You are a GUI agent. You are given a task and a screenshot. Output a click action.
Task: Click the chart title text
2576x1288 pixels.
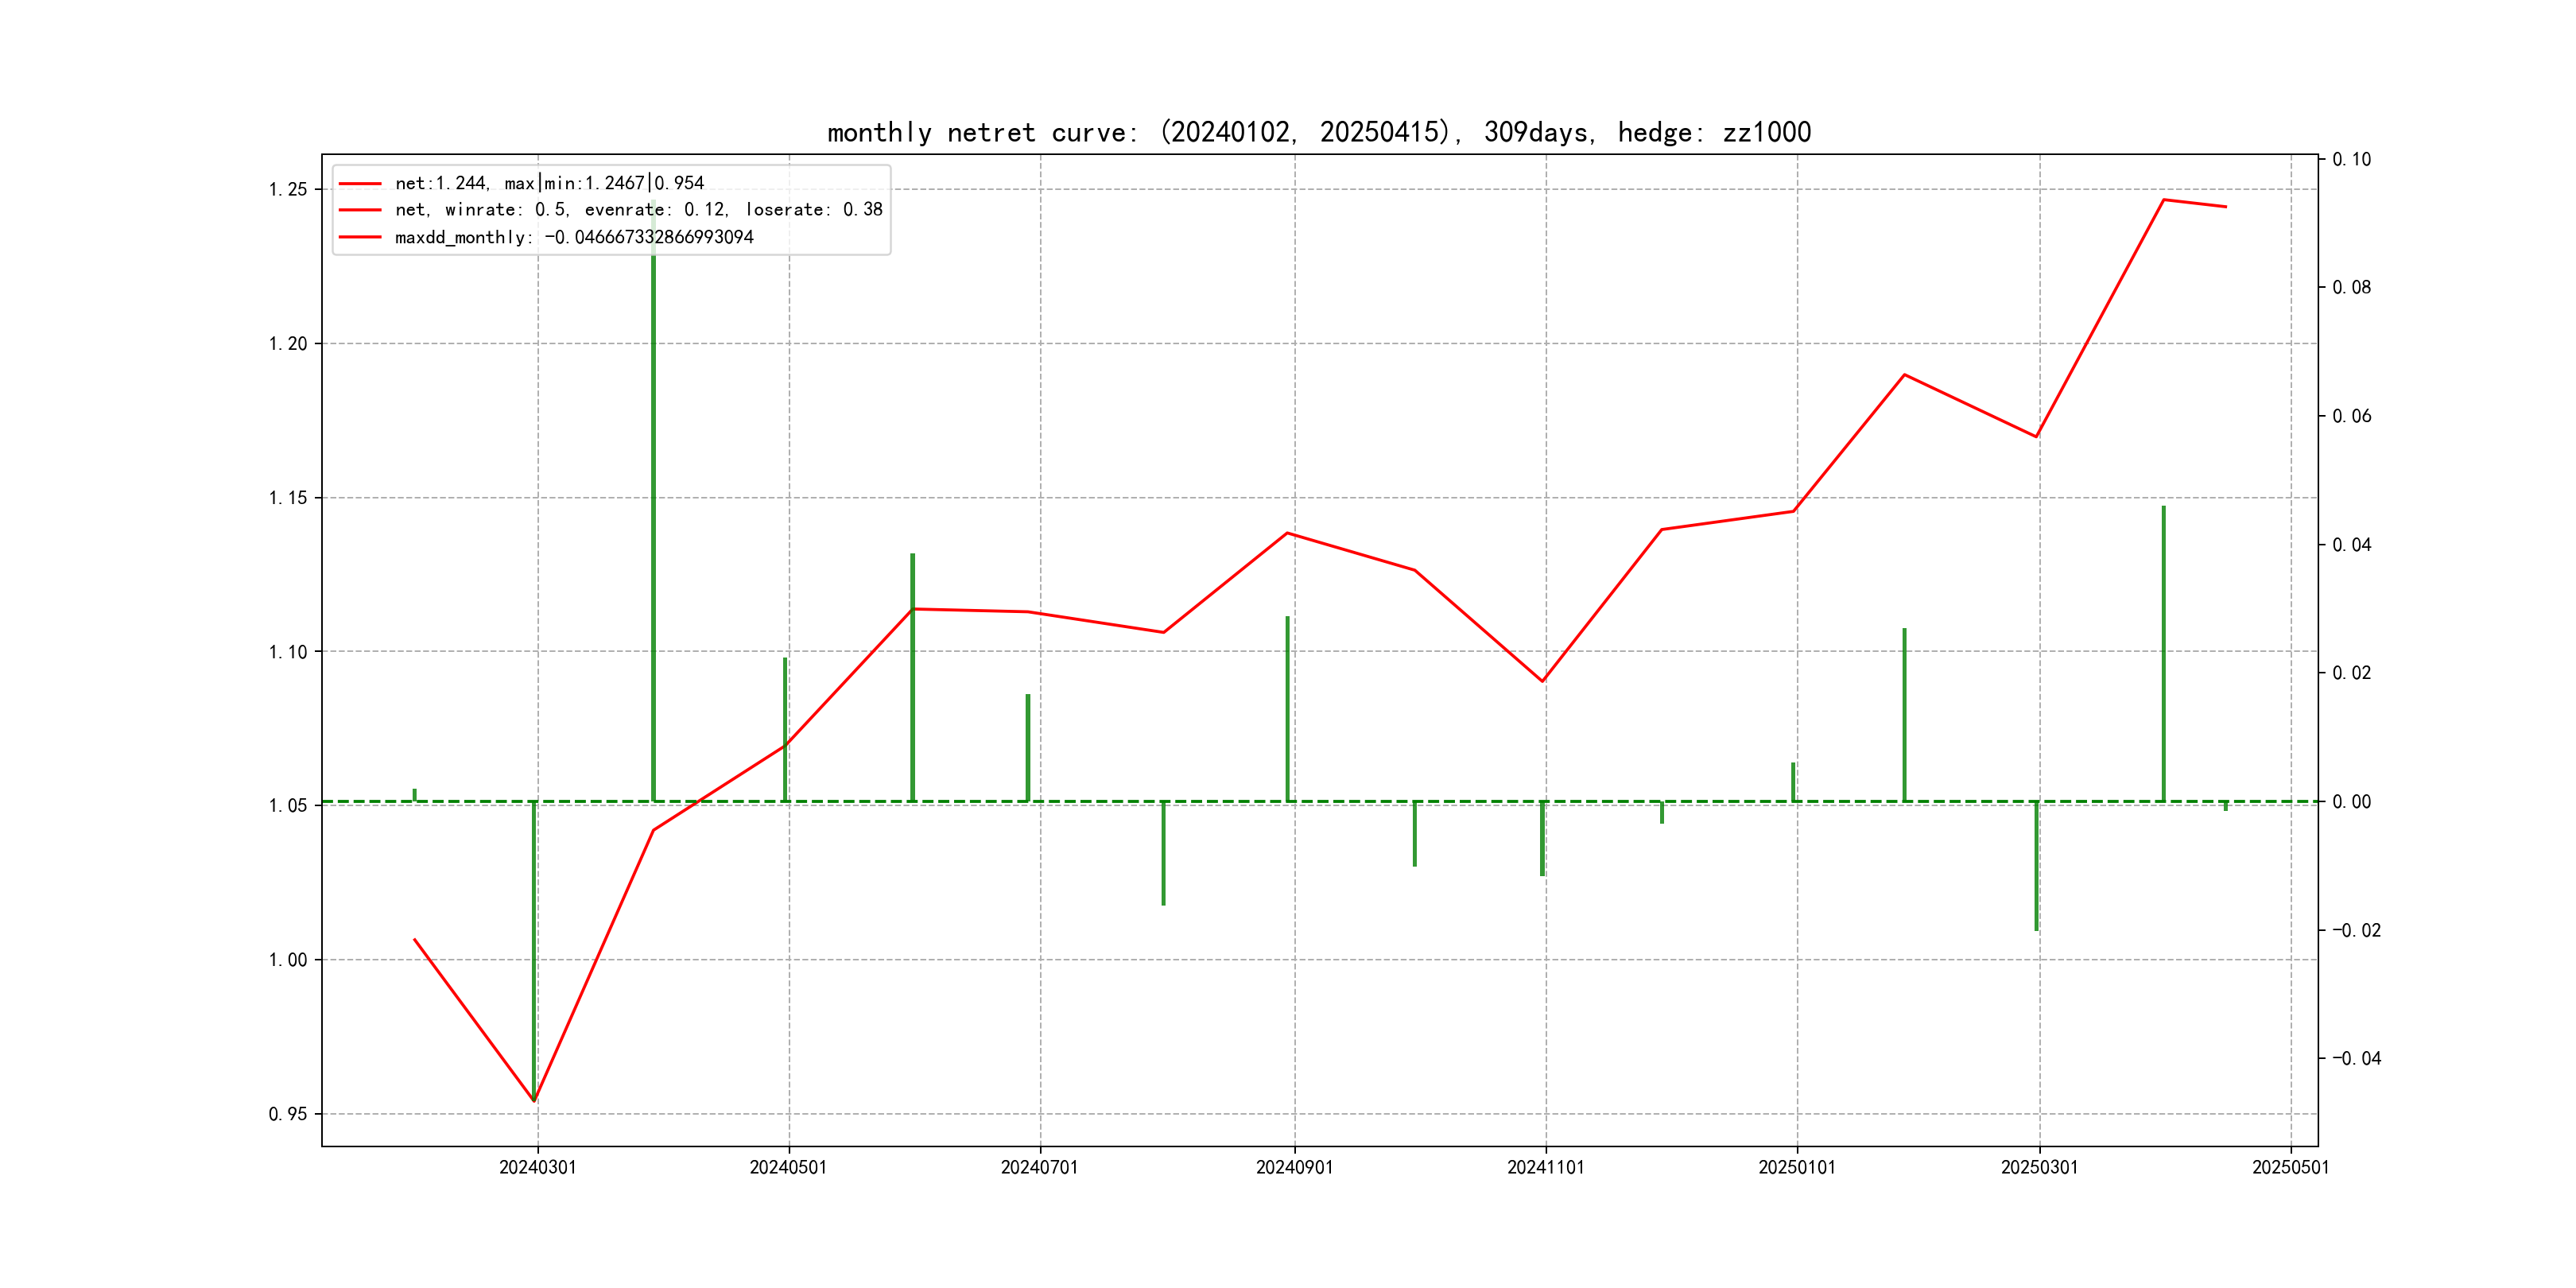[x=1318, y=132]
